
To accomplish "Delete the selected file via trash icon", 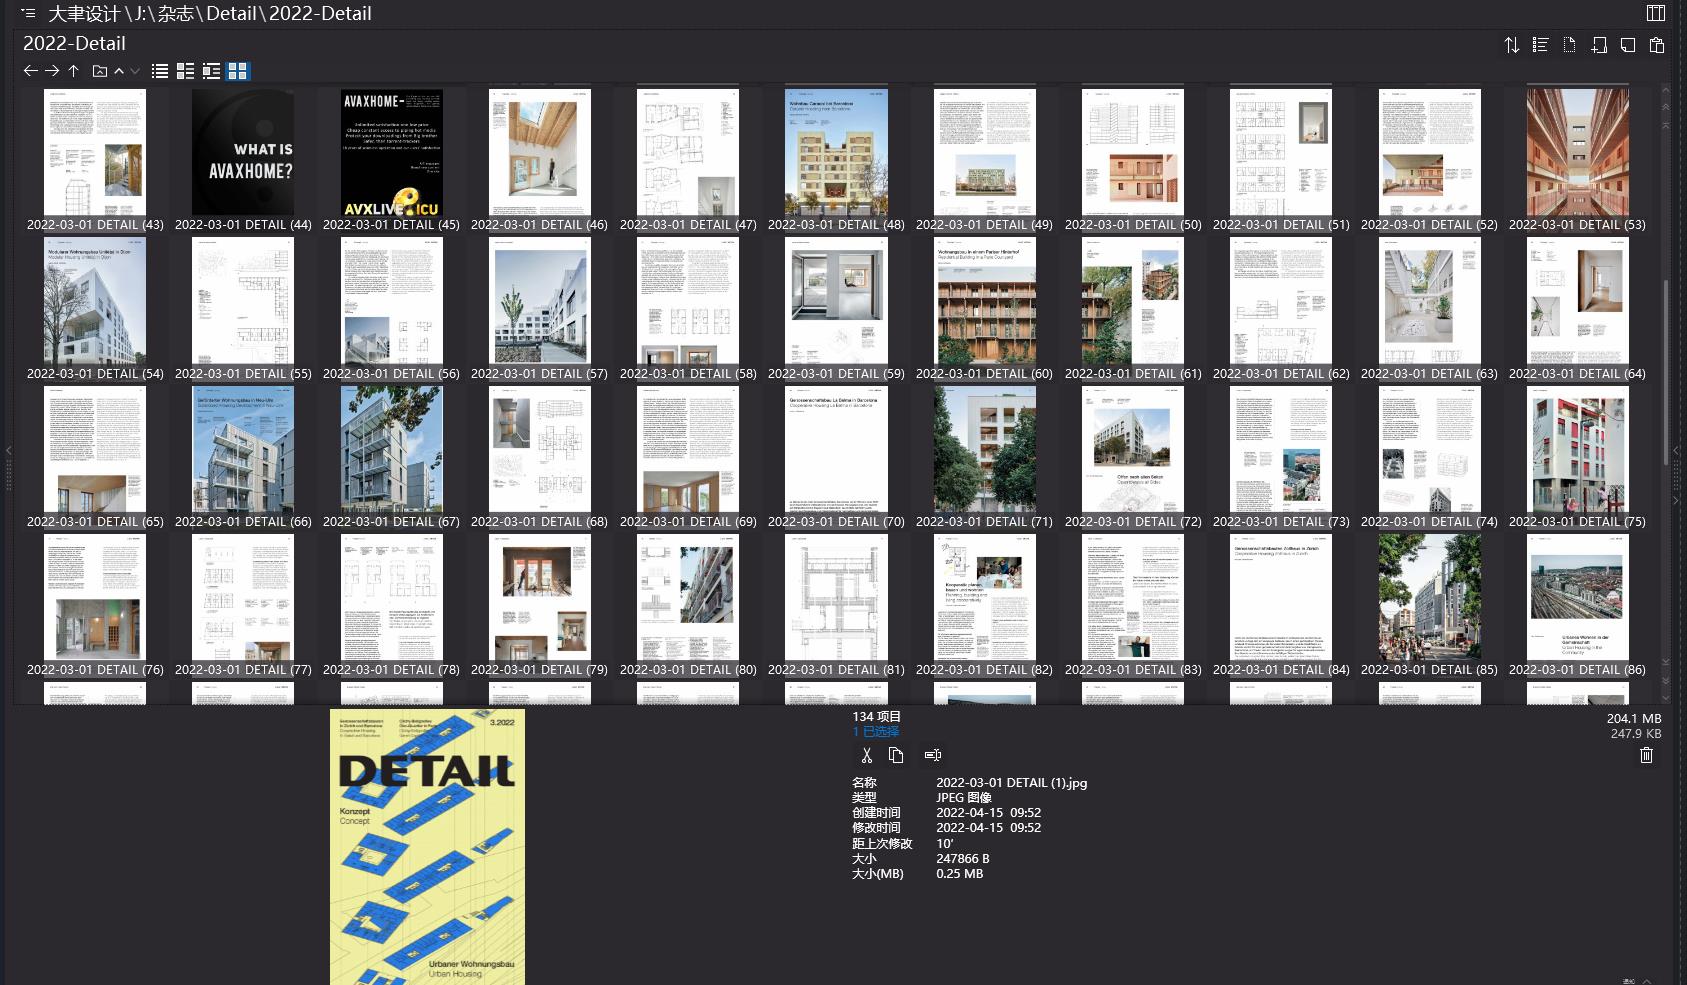I will tap(1647, 755).
